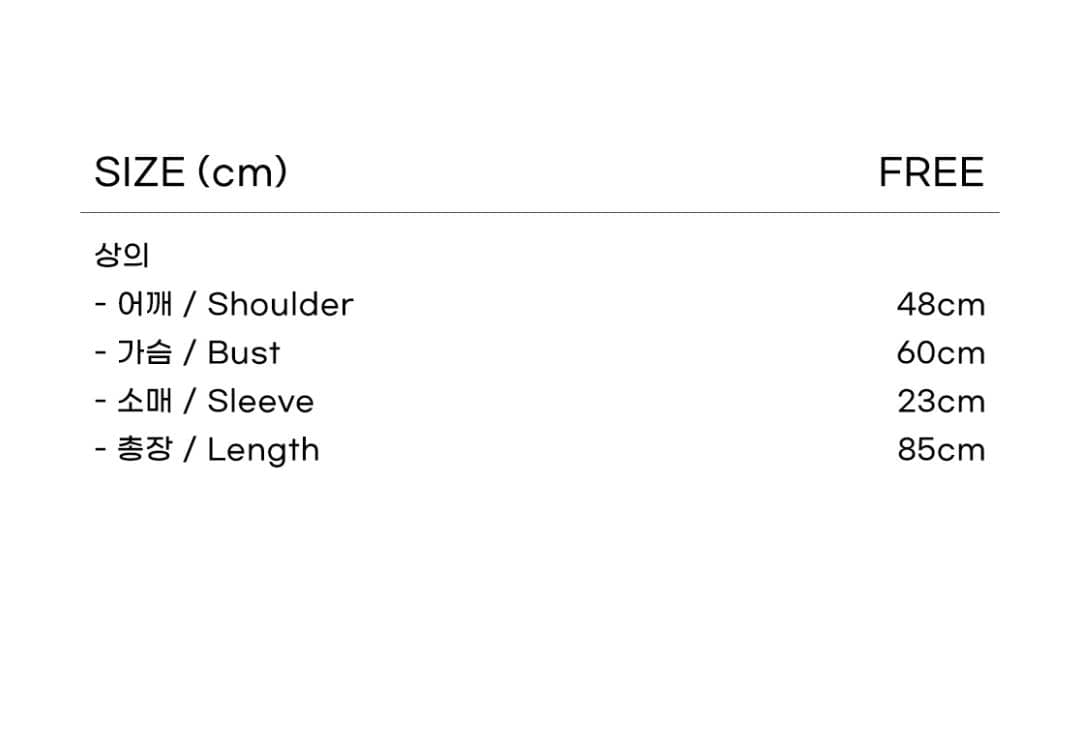Click the Korean text 소매
1080x740 pixels.
(x=145, y=401)
